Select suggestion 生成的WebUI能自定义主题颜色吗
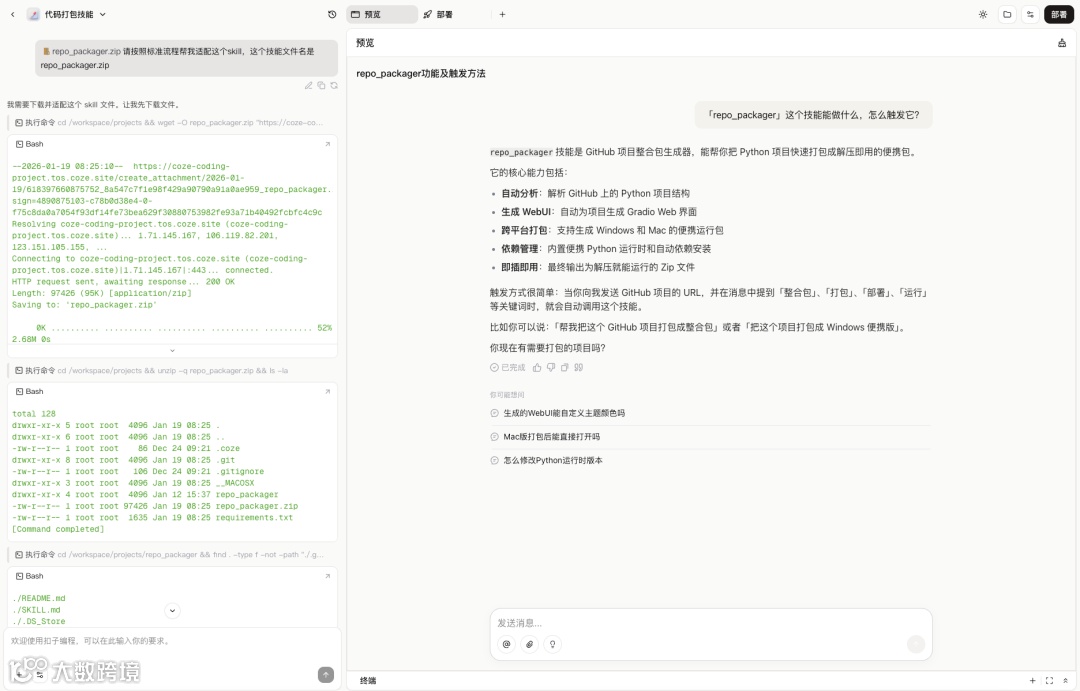The height and width of the screenshot is (691, 1080). (x=563, y=413)
